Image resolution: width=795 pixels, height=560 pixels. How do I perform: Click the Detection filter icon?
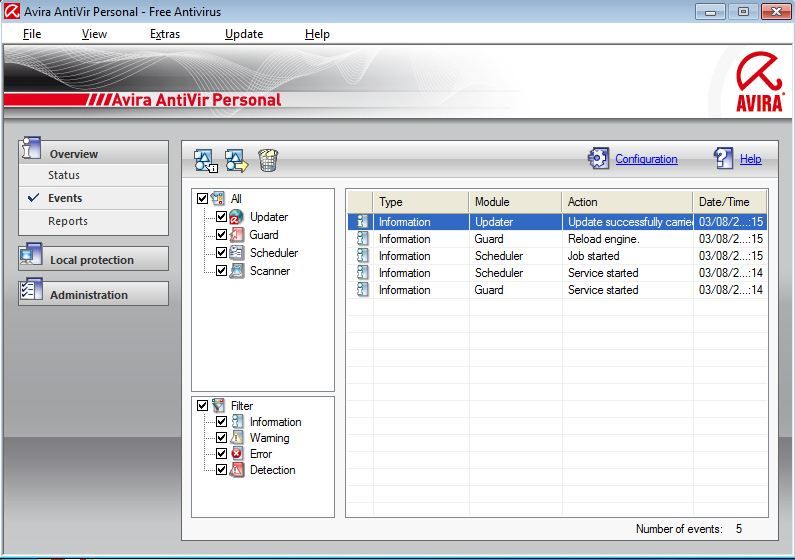(x=237, y=470)
